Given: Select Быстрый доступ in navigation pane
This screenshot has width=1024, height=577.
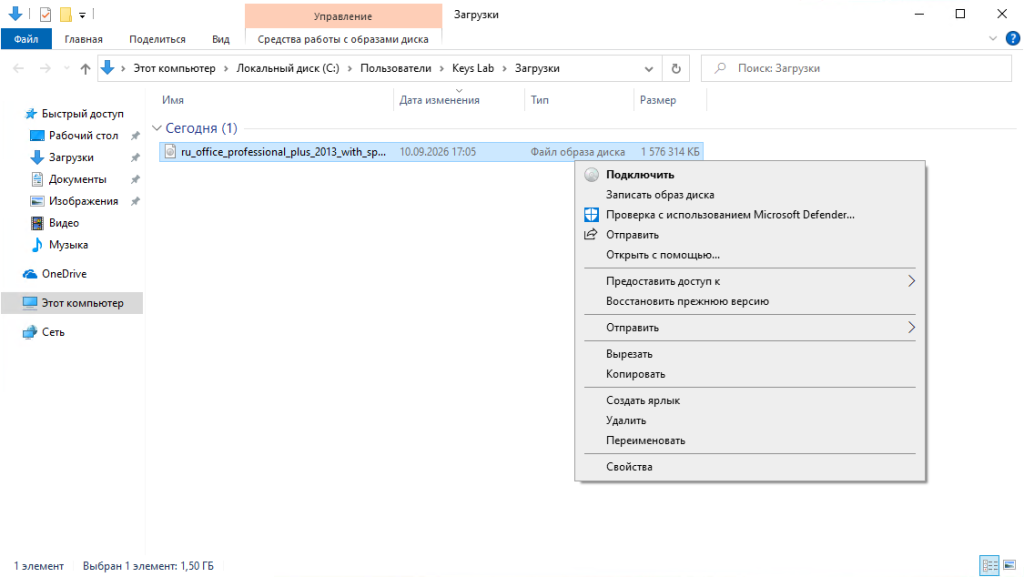Looking at the screenshot, I should pyautogui.click(x=82, y=114).
